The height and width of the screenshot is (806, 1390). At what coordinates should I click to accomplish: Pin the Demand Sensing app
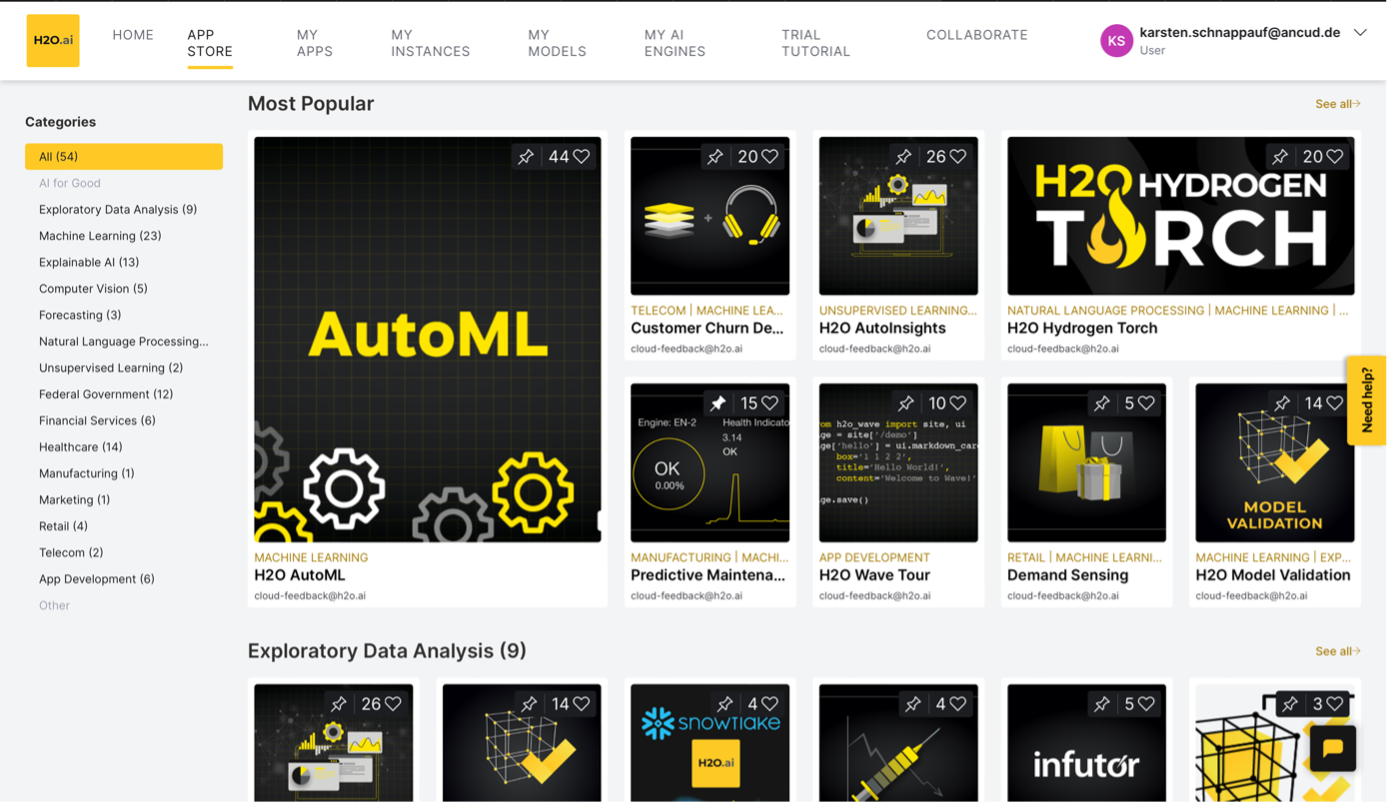(1100, 403)
